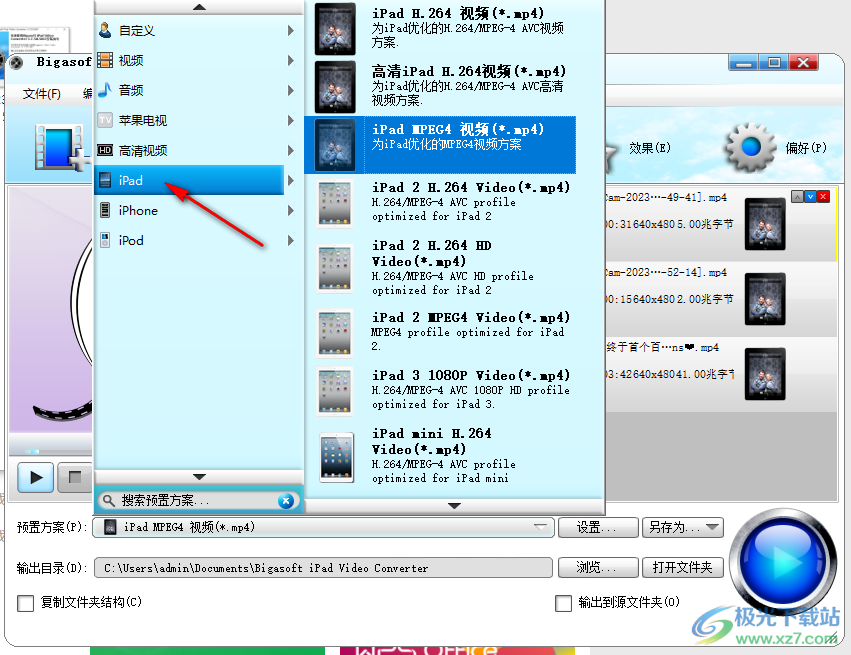The width and height of the screenshot is (851, 655).
Task: Select the iPhone preset category
Action: click(189, 210)
